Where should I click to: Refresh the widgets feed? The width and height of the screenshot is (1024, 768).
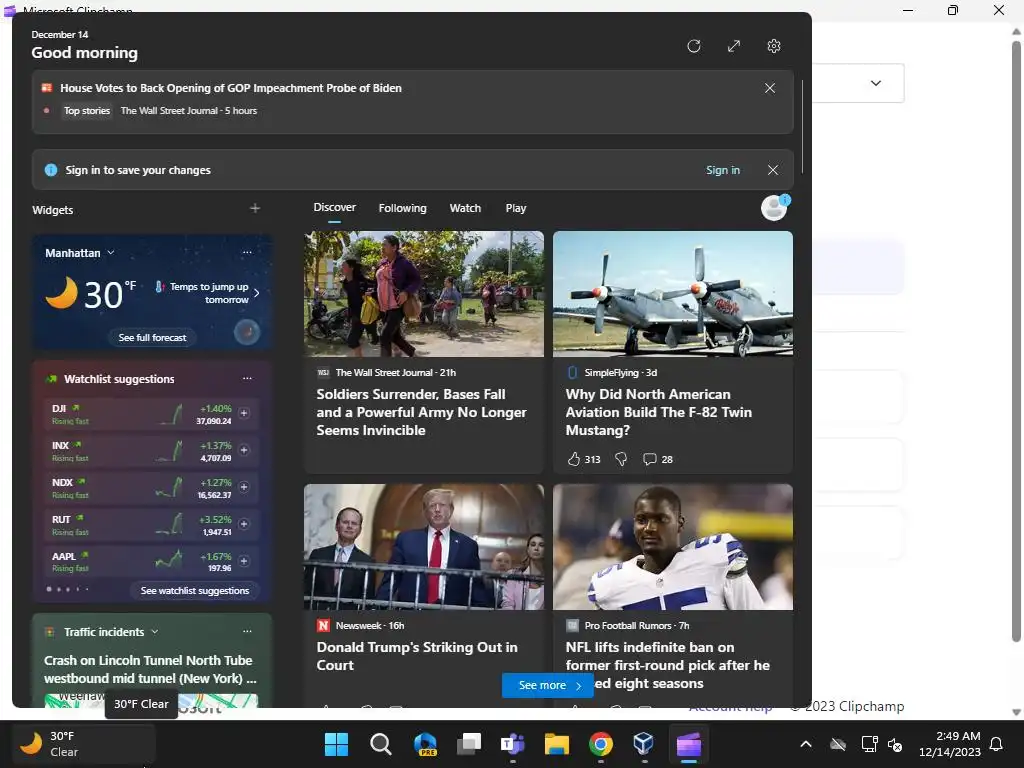coord(694,46)
